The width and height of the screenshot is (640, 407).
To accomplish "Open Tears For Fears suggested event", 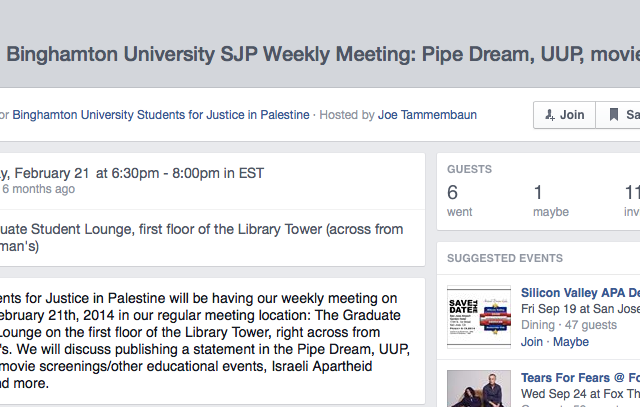I will coord(580,378).
